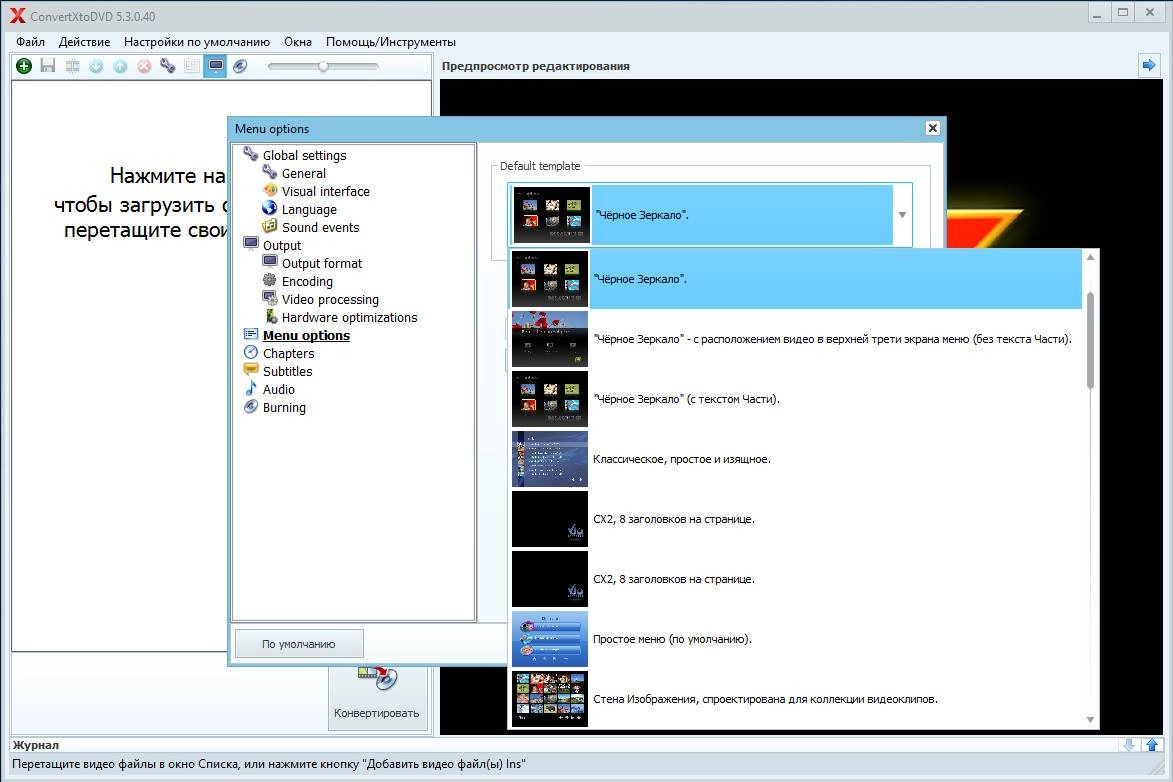This screenshot has height=782, width=1173.
Task: Click the speech bubble icon beside Subtitles
Action: pyautogui.click(x=251, y=369)
